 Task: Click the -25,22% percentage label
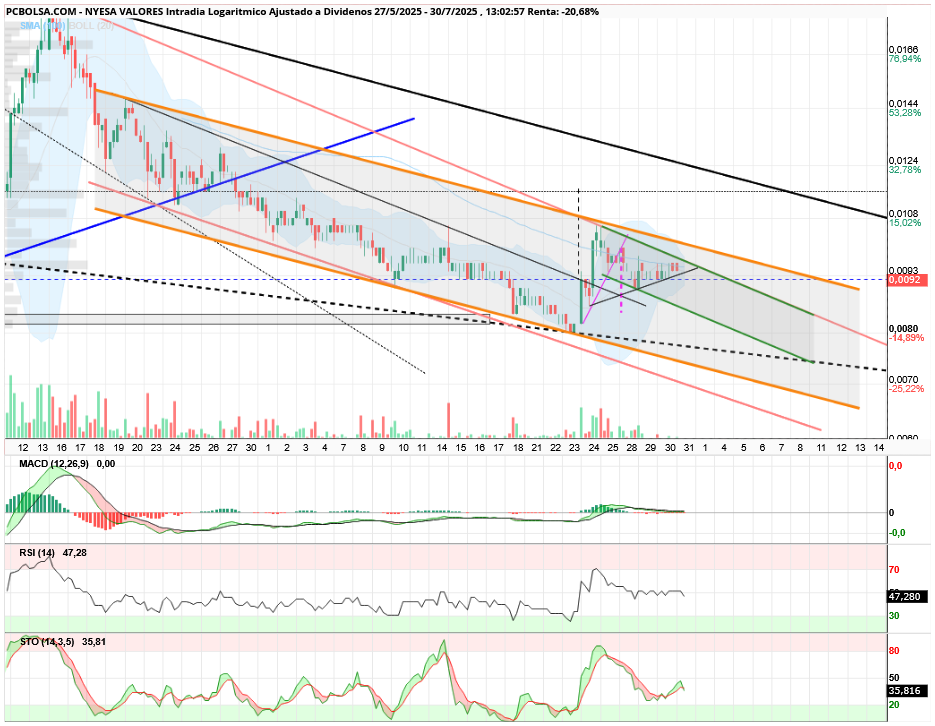click(906, 389)
